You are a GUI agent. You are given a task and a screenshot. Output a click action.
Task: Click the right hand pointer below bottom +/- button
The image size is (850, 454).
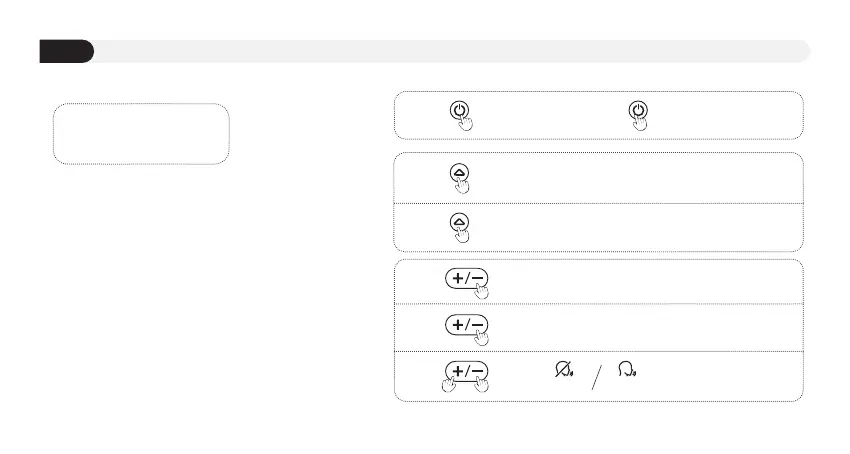[484, 385]
